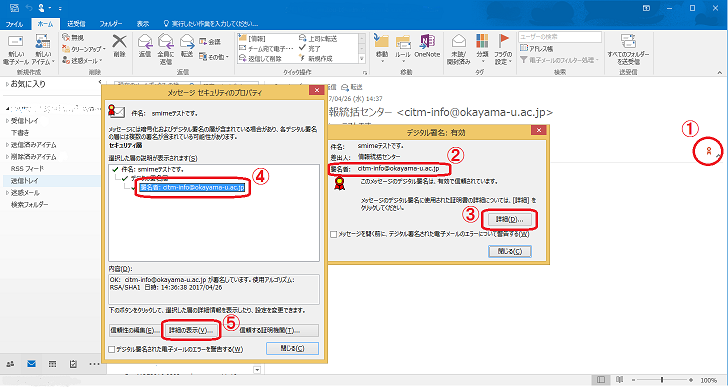Click the ルール rules icon
The width and height of the screenshot is (728, 387).
pos(403,41)
